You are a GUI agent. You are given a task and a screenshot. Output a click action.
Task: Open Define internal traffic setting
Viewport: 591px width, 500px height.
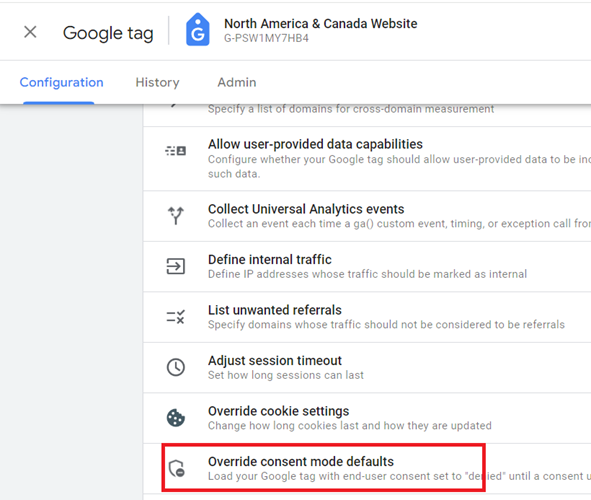(x=367, y=266)
